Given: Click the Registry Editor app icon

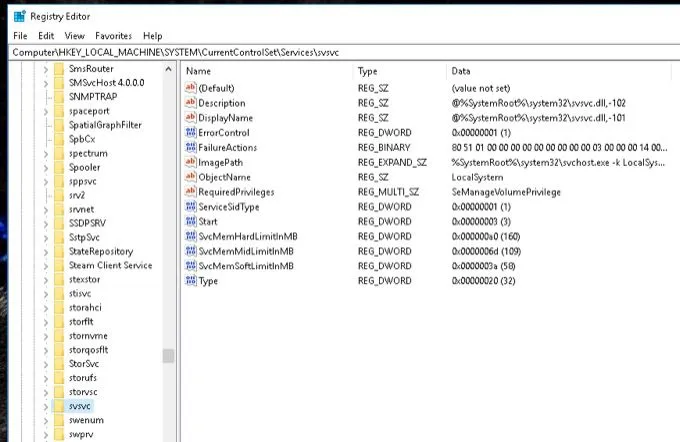Looking at the screenshot, I should coord(20,16).
